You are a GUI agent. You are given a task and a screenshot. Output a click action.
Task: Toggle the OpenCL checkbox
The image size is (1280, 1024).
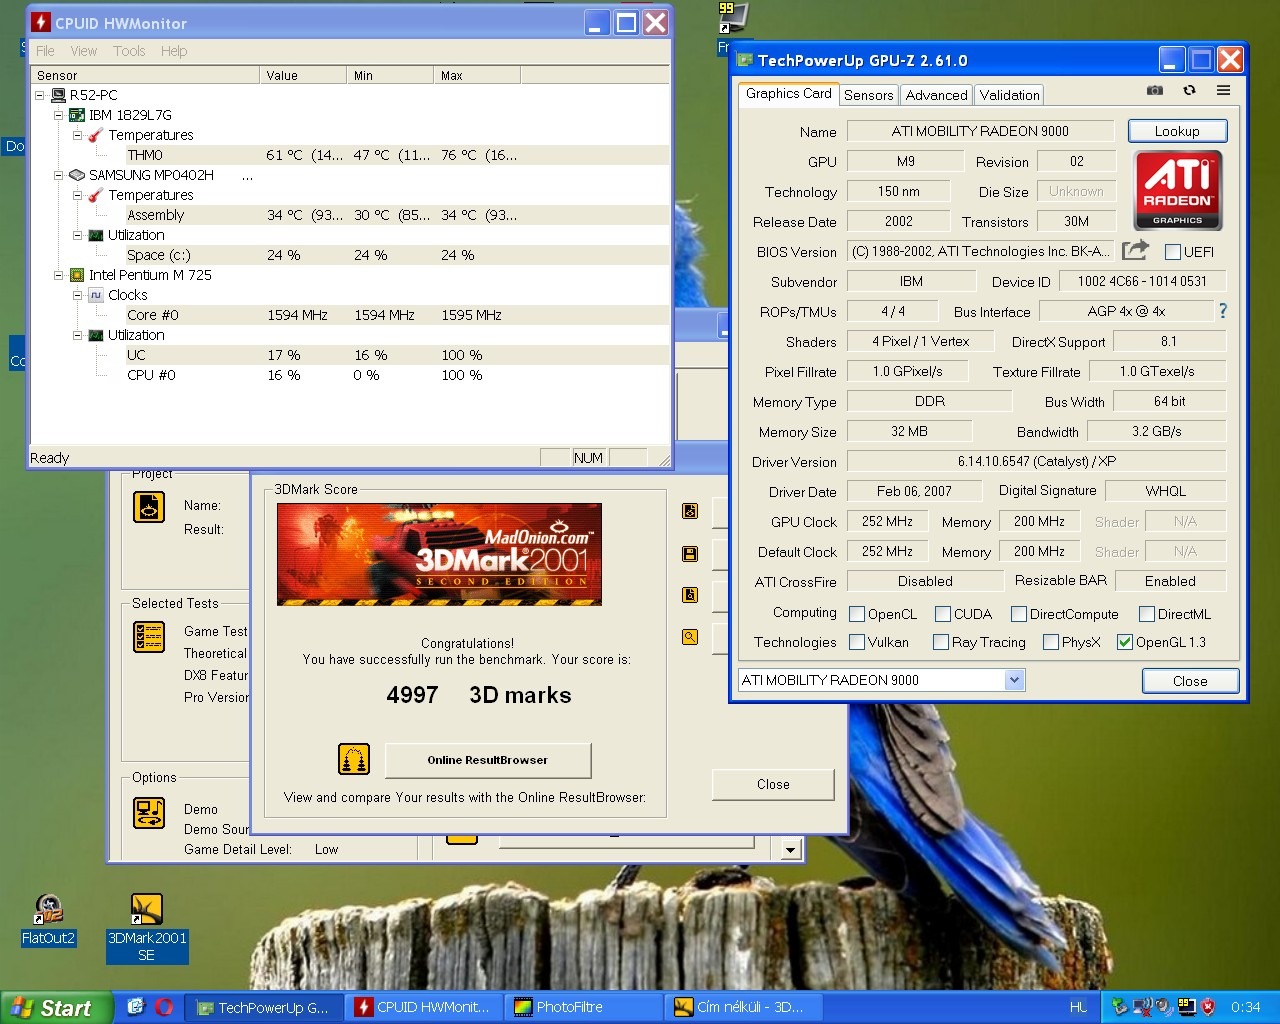point(857,614)
